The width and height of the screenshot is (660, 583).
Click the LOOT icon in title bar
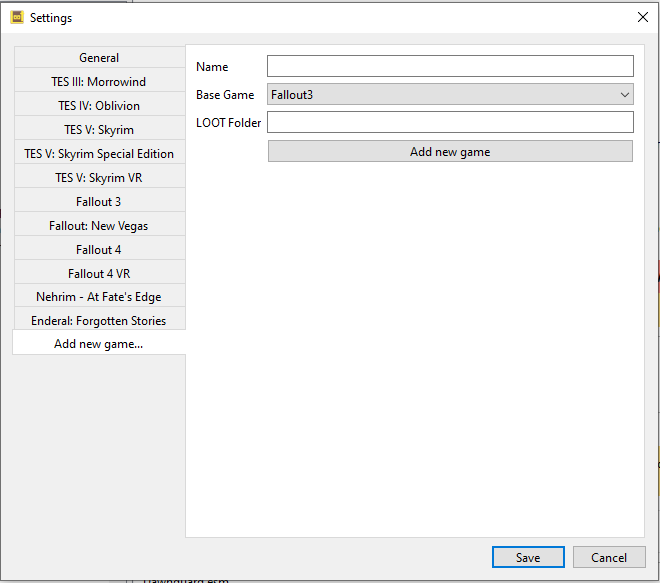tap(17, 17)
